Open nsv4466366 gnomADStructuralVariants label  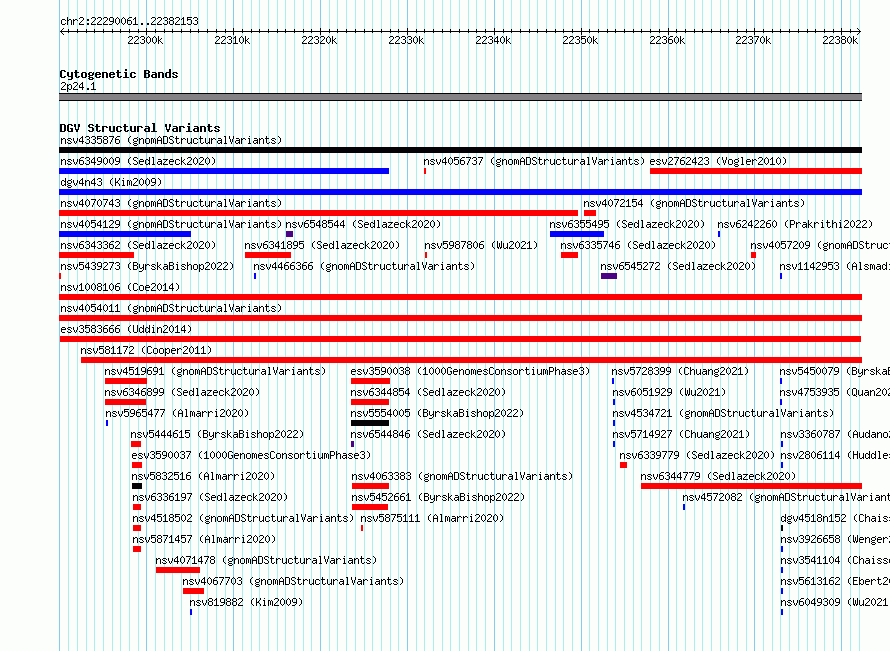coord(364,266)
